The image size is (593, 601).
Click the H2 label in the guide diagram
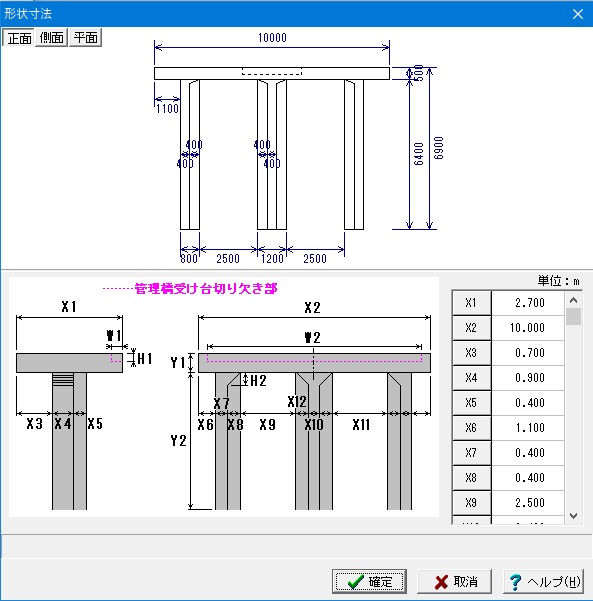(258, 381)
